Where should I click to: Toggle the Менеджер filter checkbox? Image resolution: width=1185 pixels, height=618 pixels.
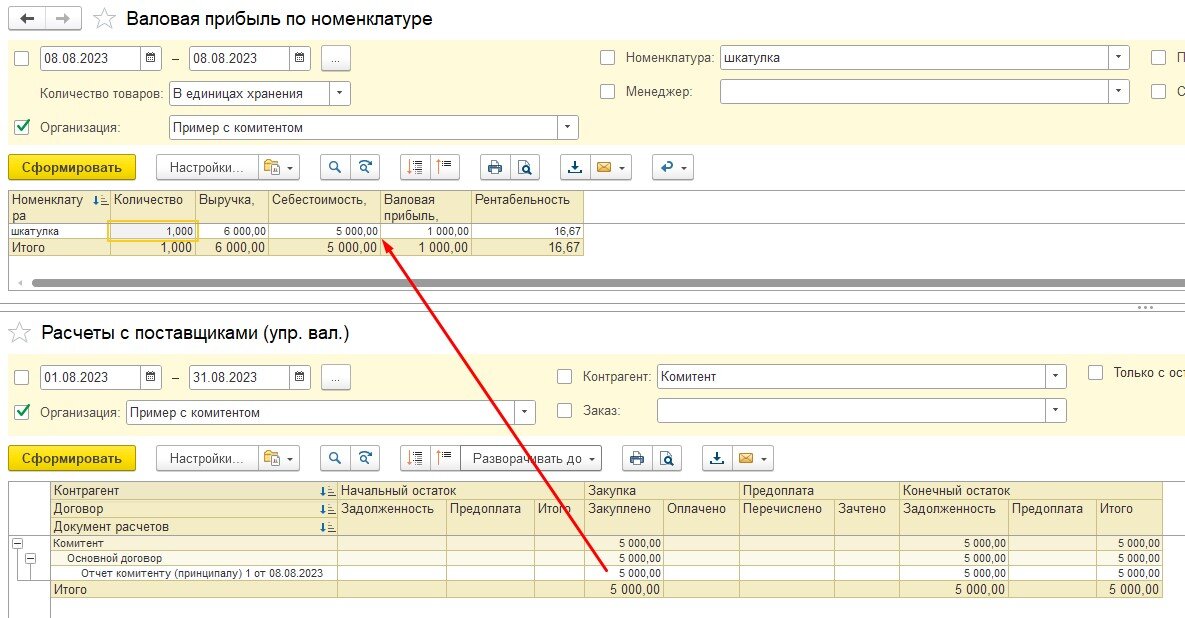607,92
